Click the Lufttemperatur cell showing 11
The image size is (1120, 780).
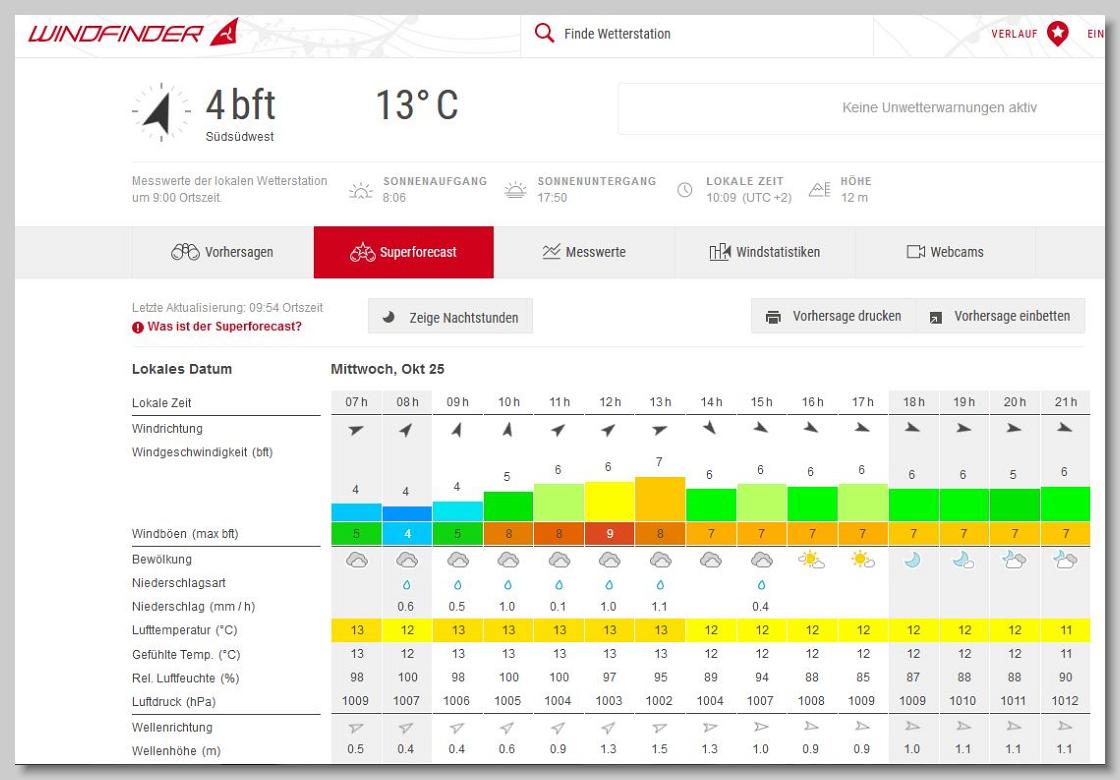pos(1065,630)
